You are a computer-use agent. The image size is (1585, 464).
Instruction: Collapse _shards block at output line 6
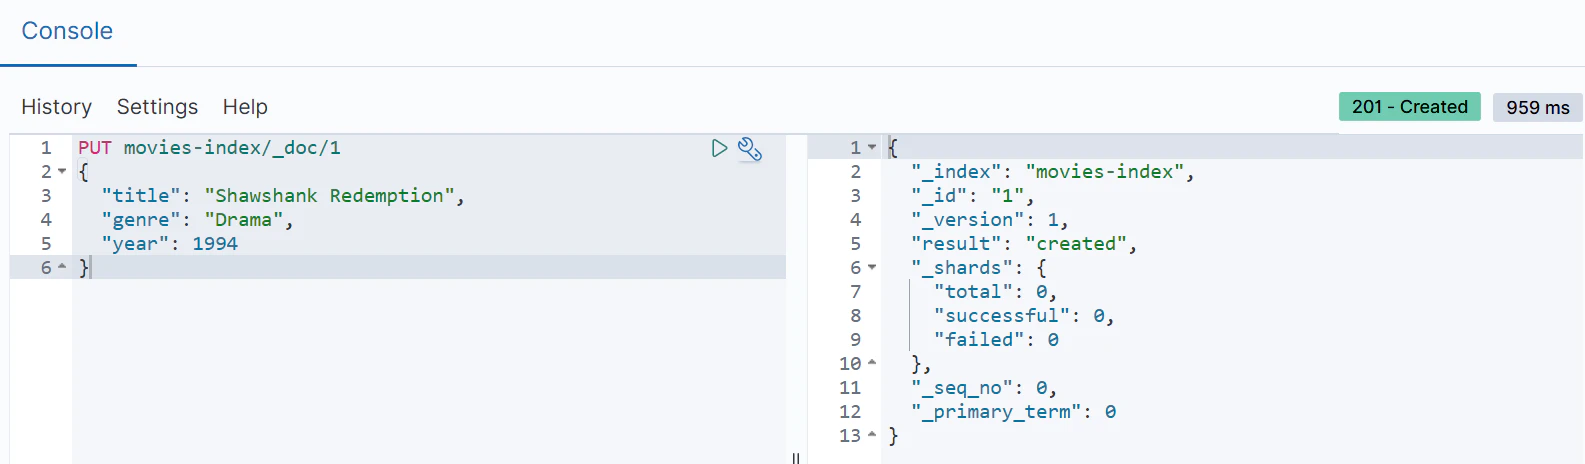tap(872, 268)
